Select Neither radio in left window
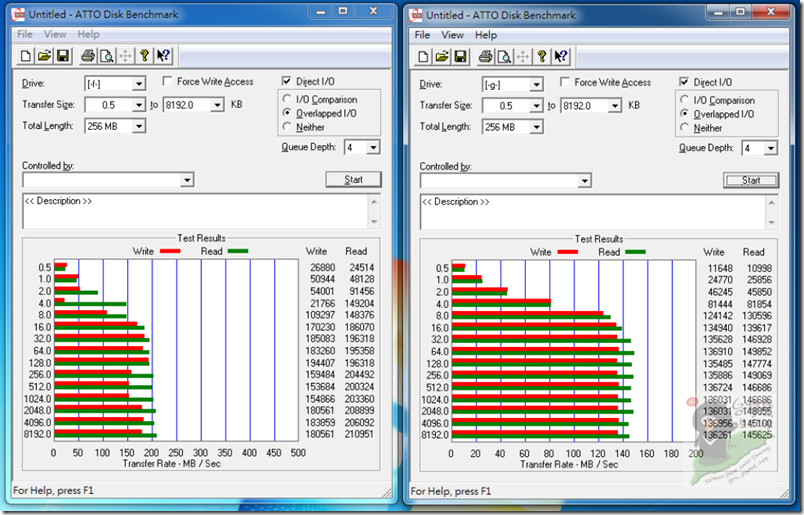Image resolution: width=804 pixels, height=515 pixels. coord(287,126)
